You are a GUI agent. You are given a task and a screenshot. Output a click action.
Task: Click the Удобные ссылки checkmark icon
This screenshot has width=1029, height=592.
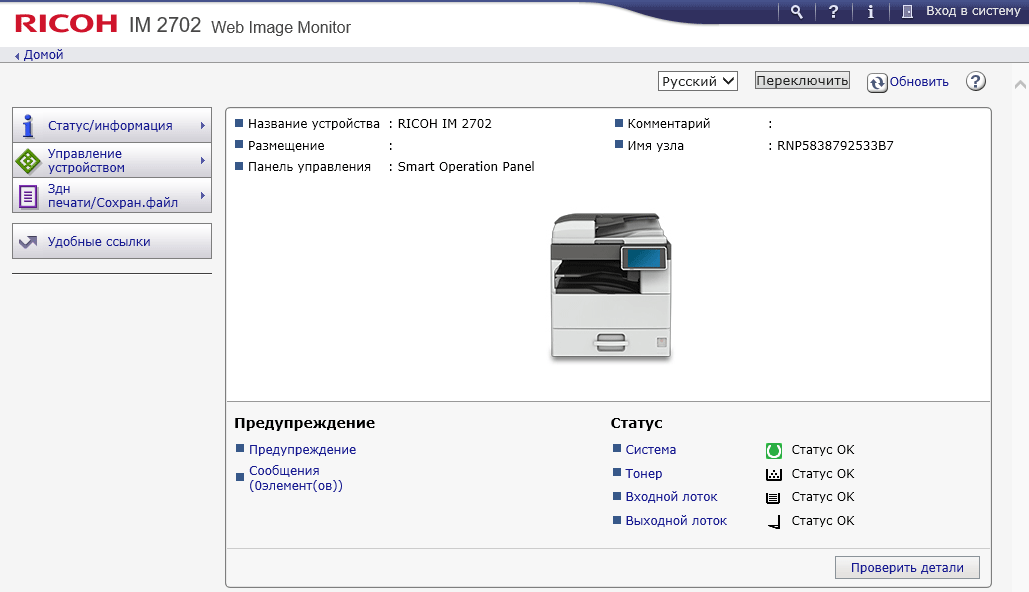coord(28,242)
